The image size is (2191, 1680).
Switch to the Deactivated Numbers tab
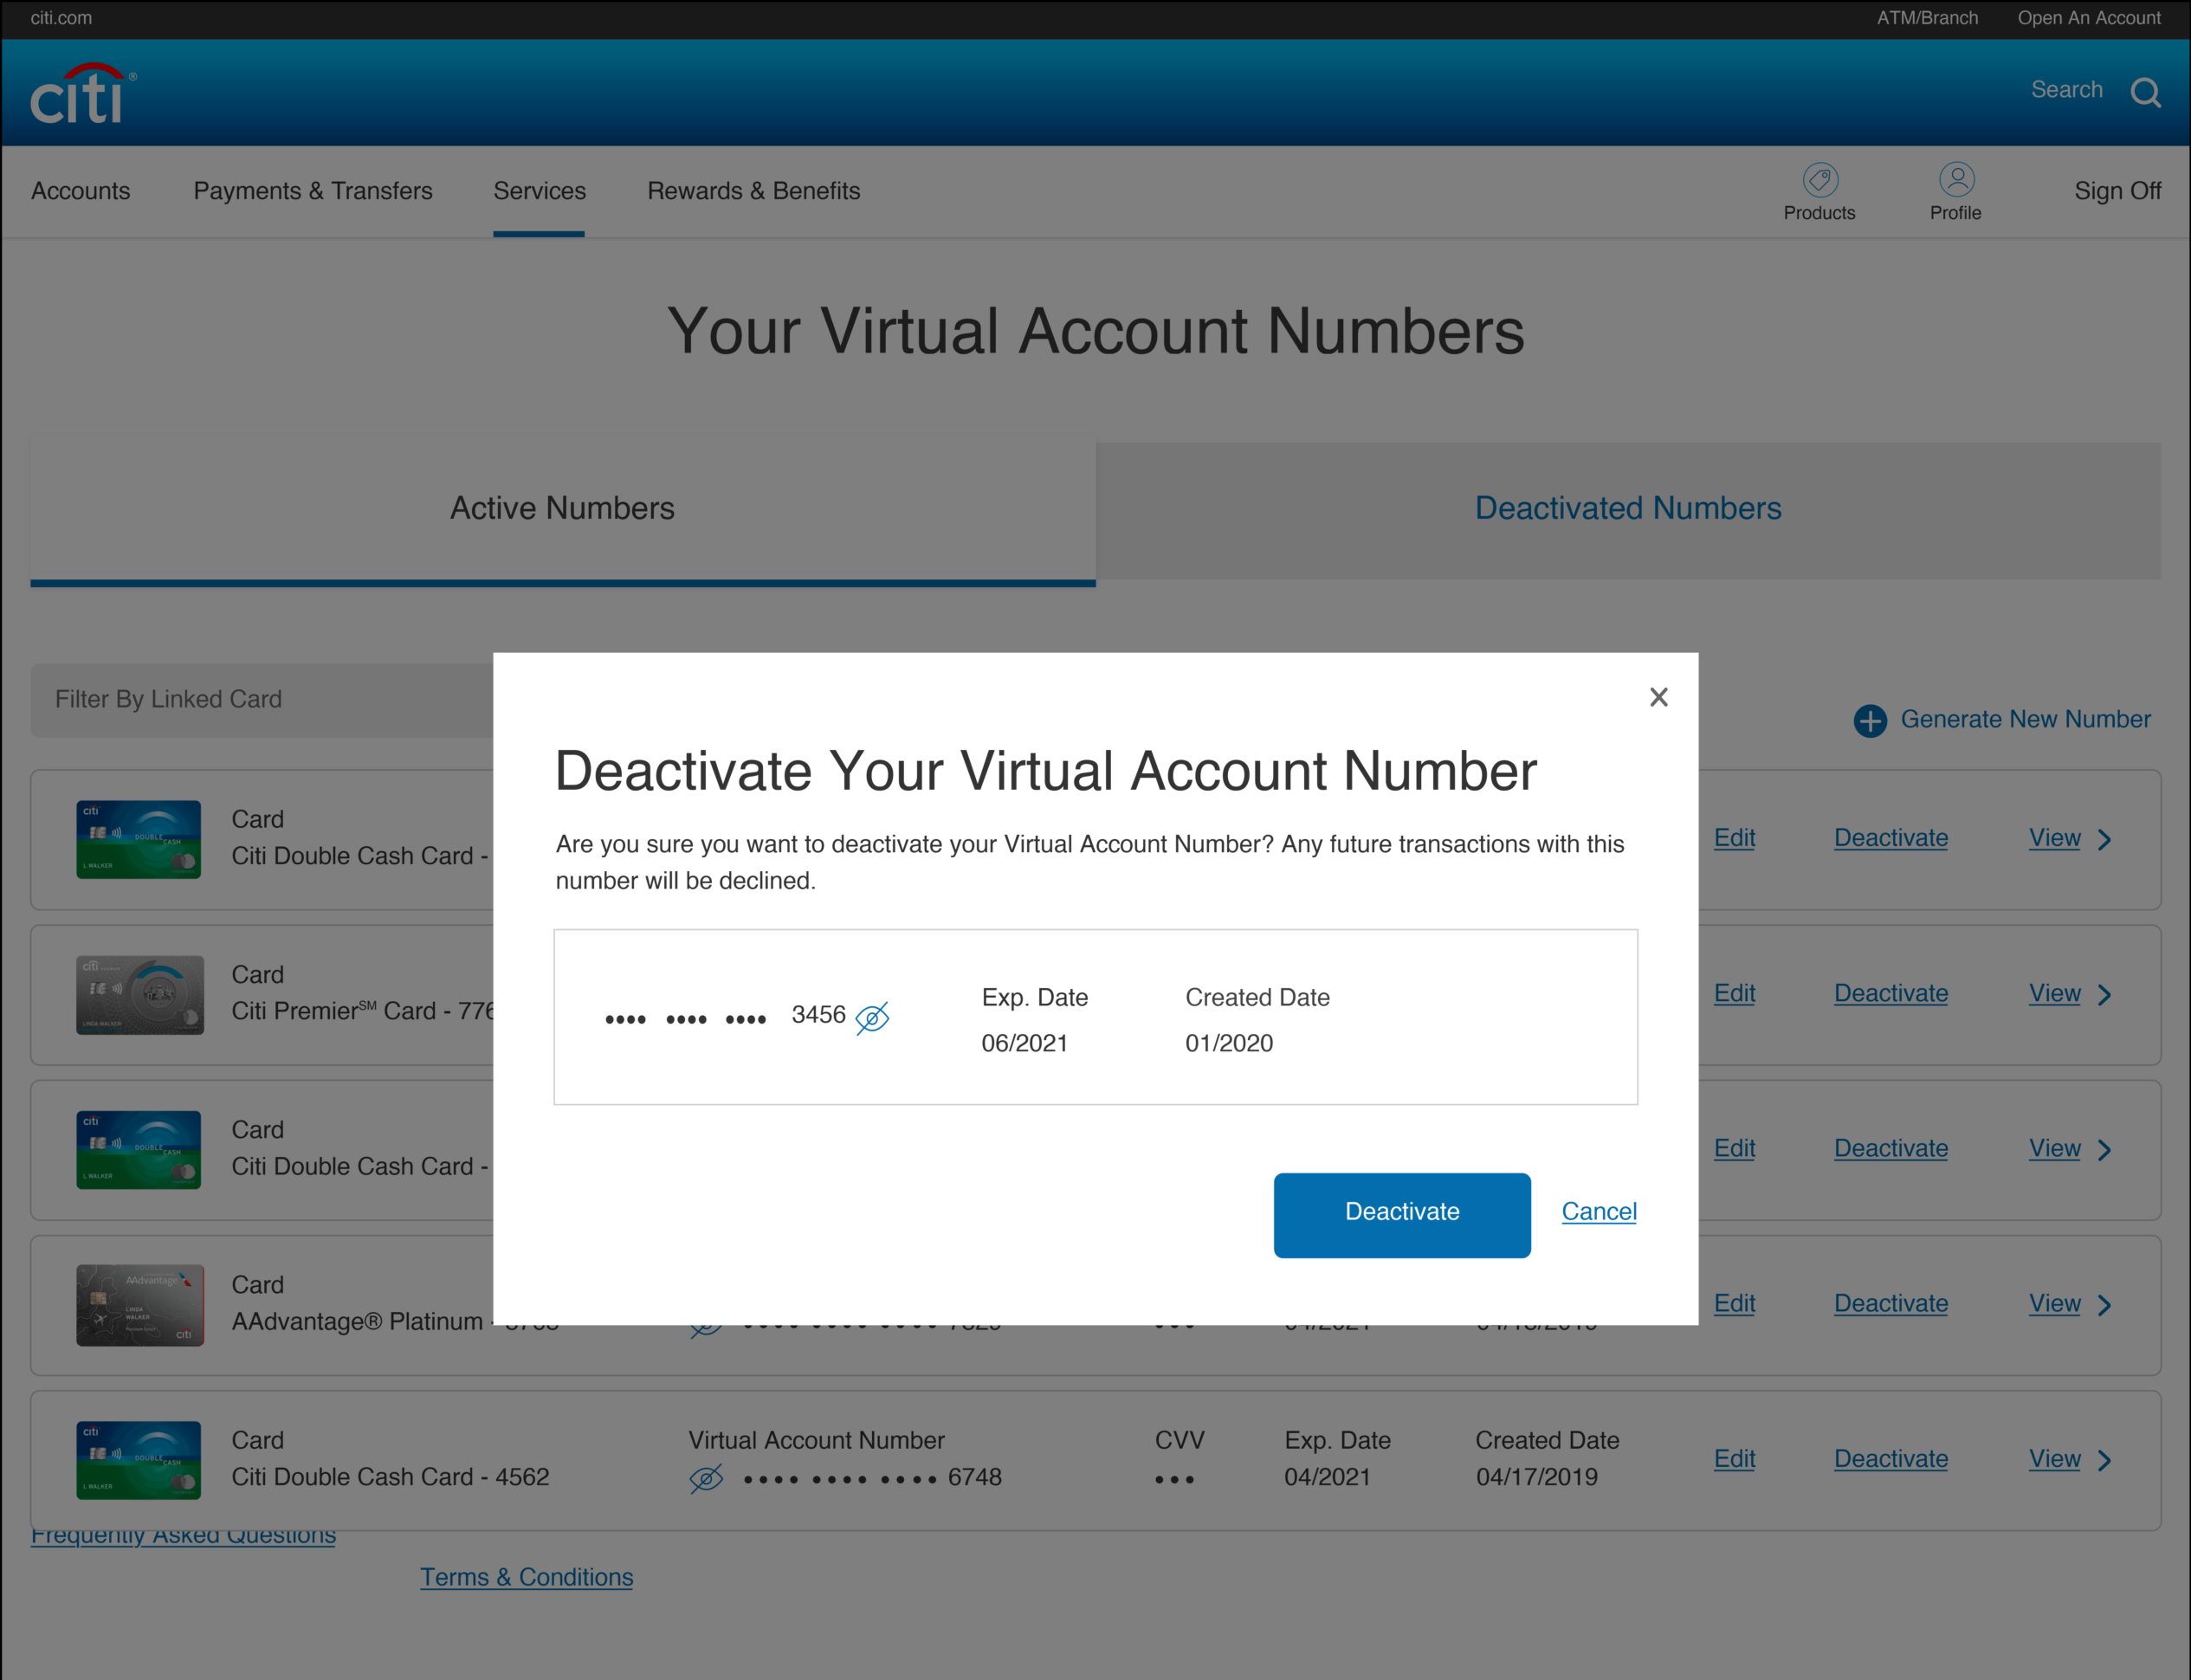coord(1627,509)
